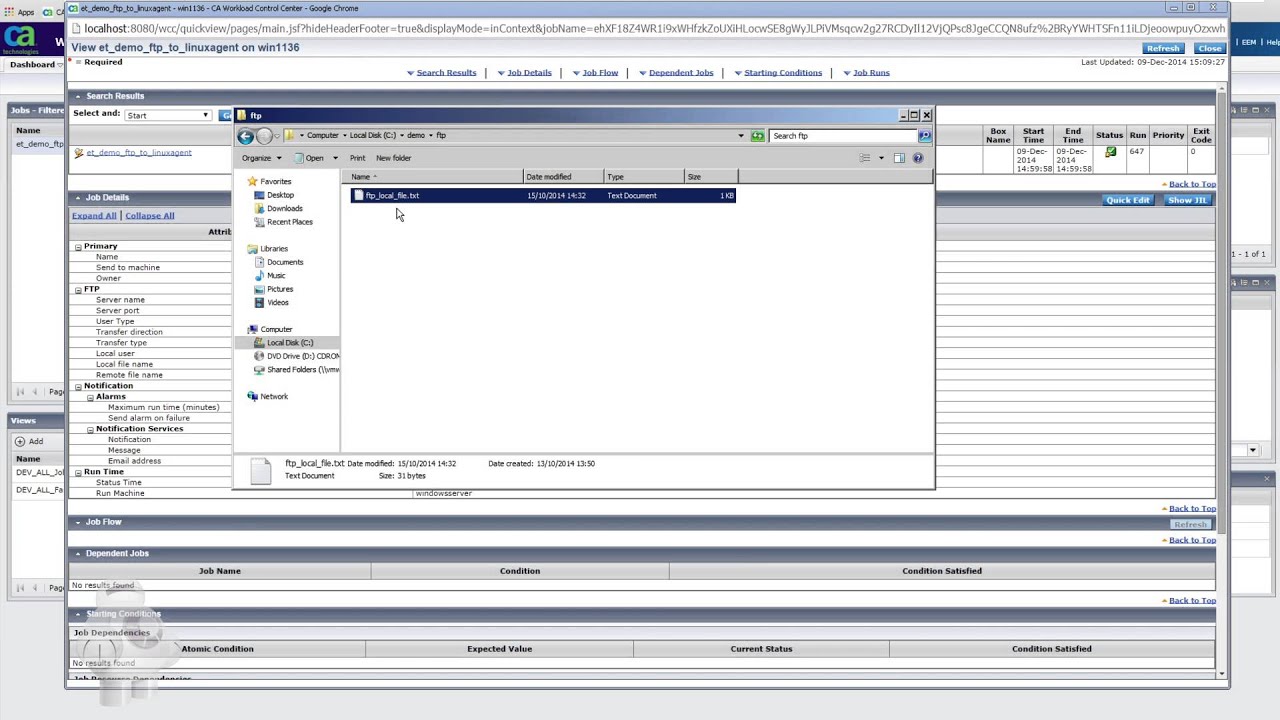Click the Close button in the WCC header
This screenshot has width=1280, height=720.
pos(1210,48)
